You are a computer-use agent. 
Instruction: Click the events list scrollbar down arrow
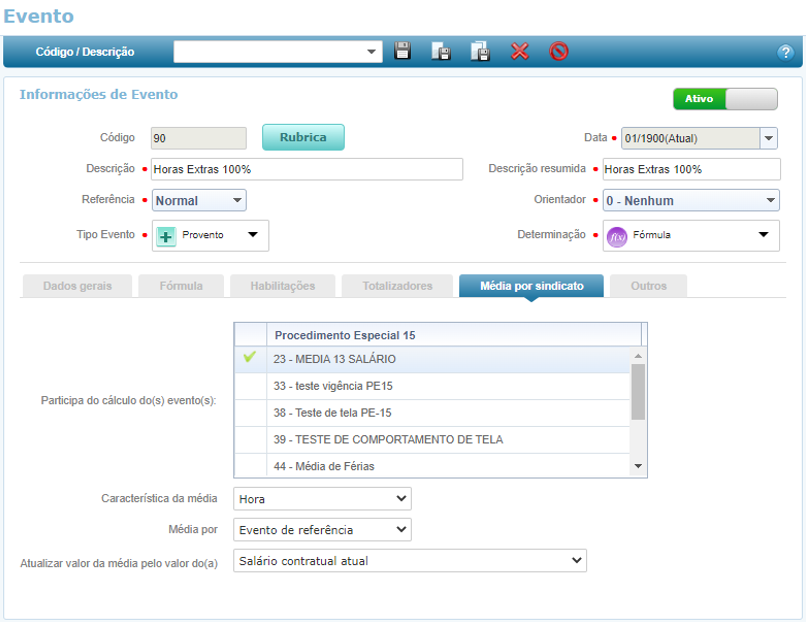(x=638, y=467)
